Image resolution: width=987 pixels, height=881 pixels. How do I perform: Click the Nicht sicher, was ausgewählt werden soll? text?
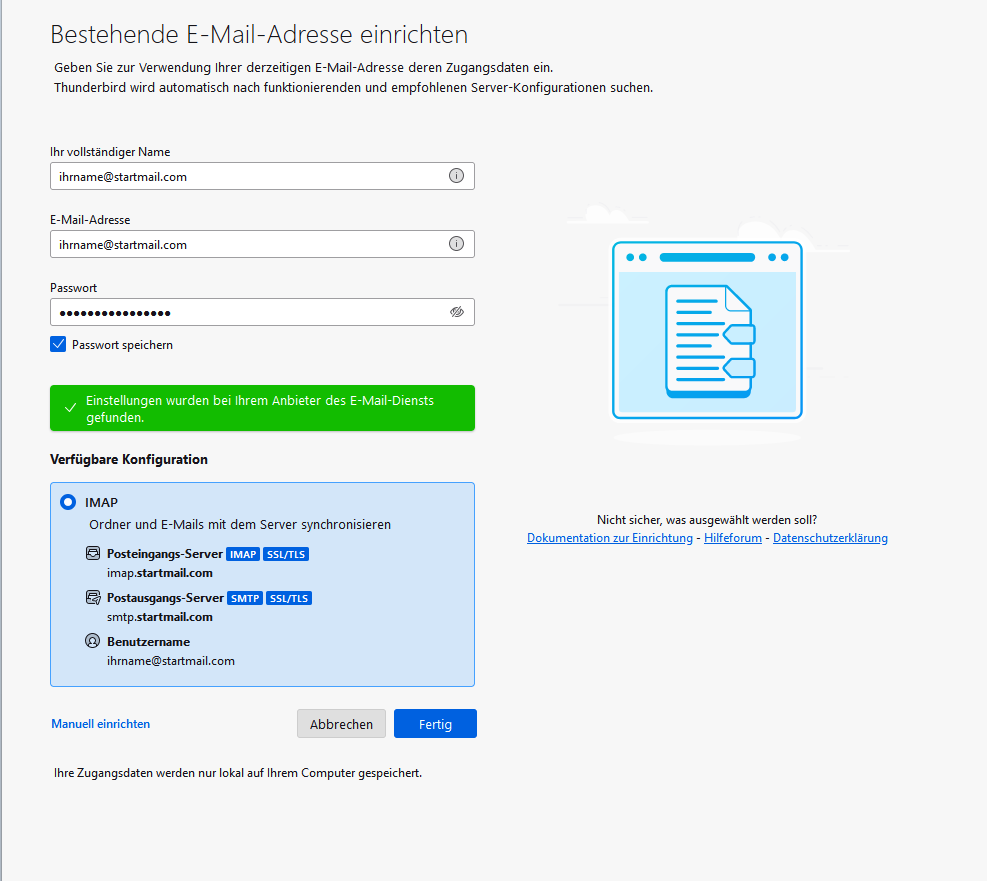[x=707, y=520]
